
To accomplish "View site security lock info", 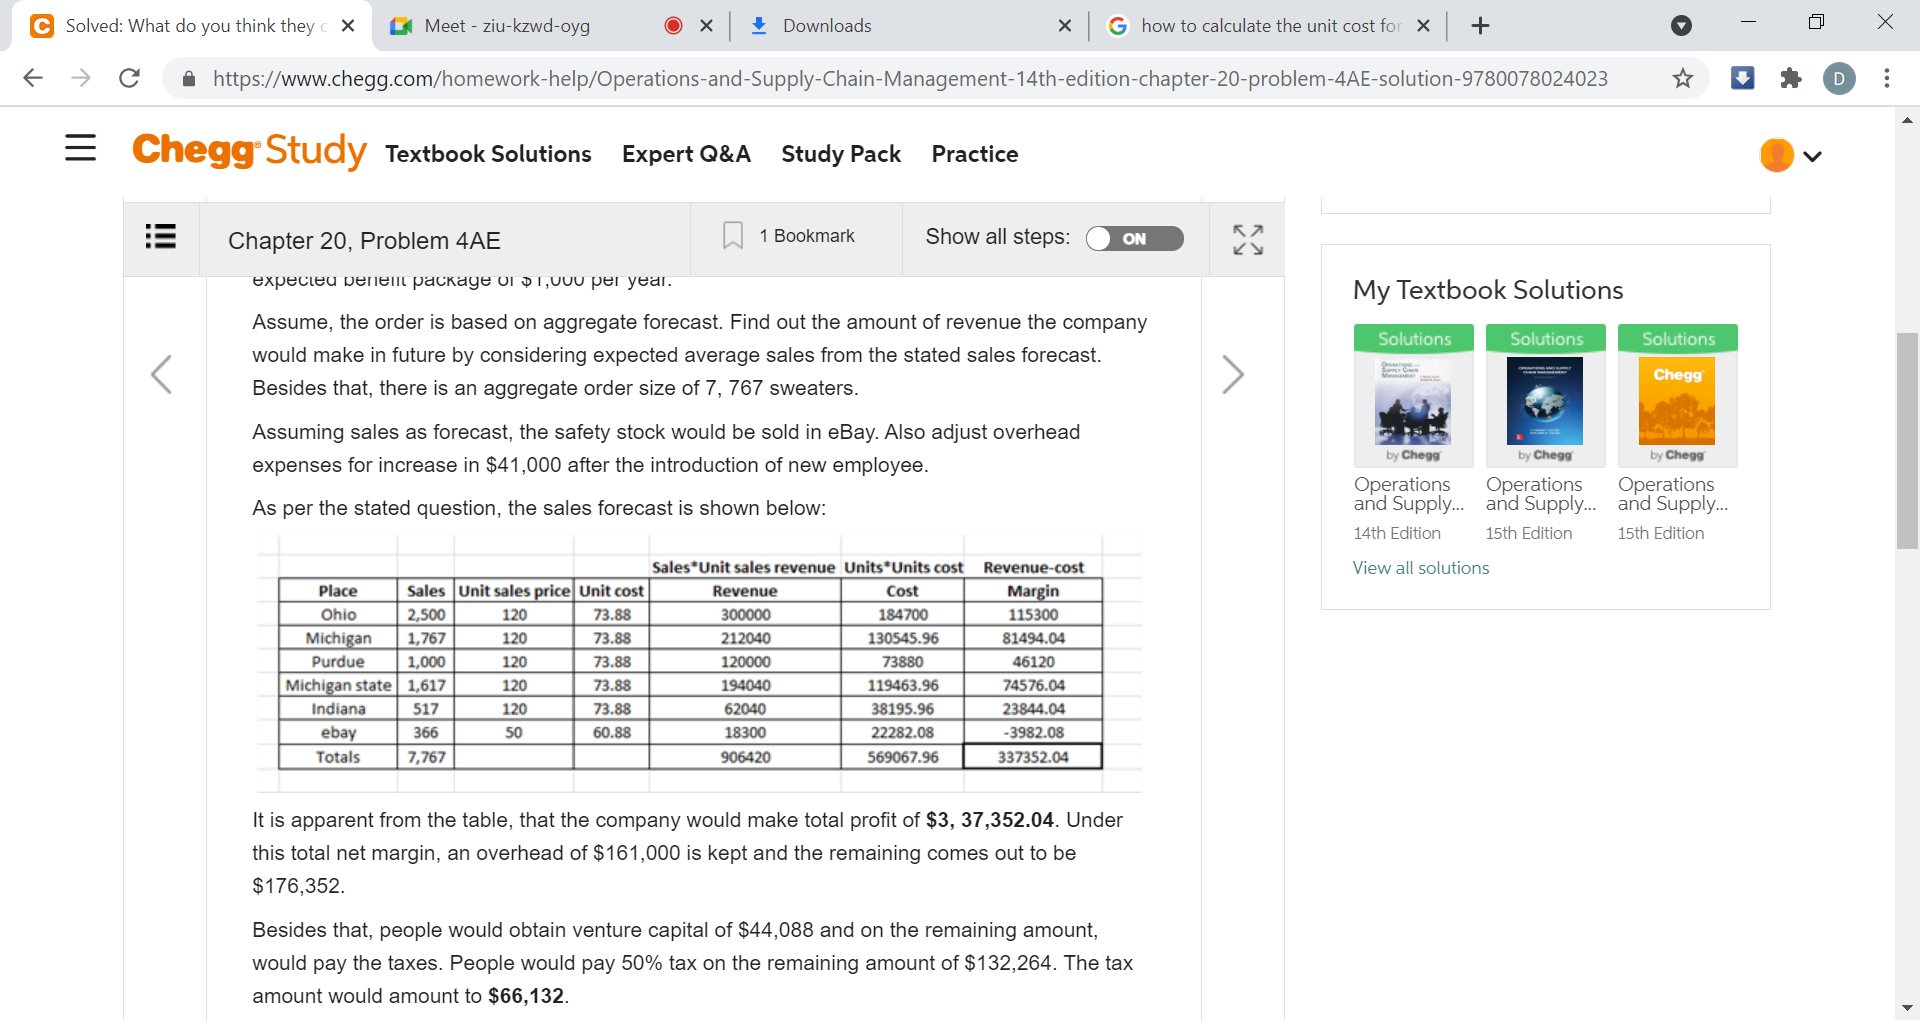I will click(189, 79).
